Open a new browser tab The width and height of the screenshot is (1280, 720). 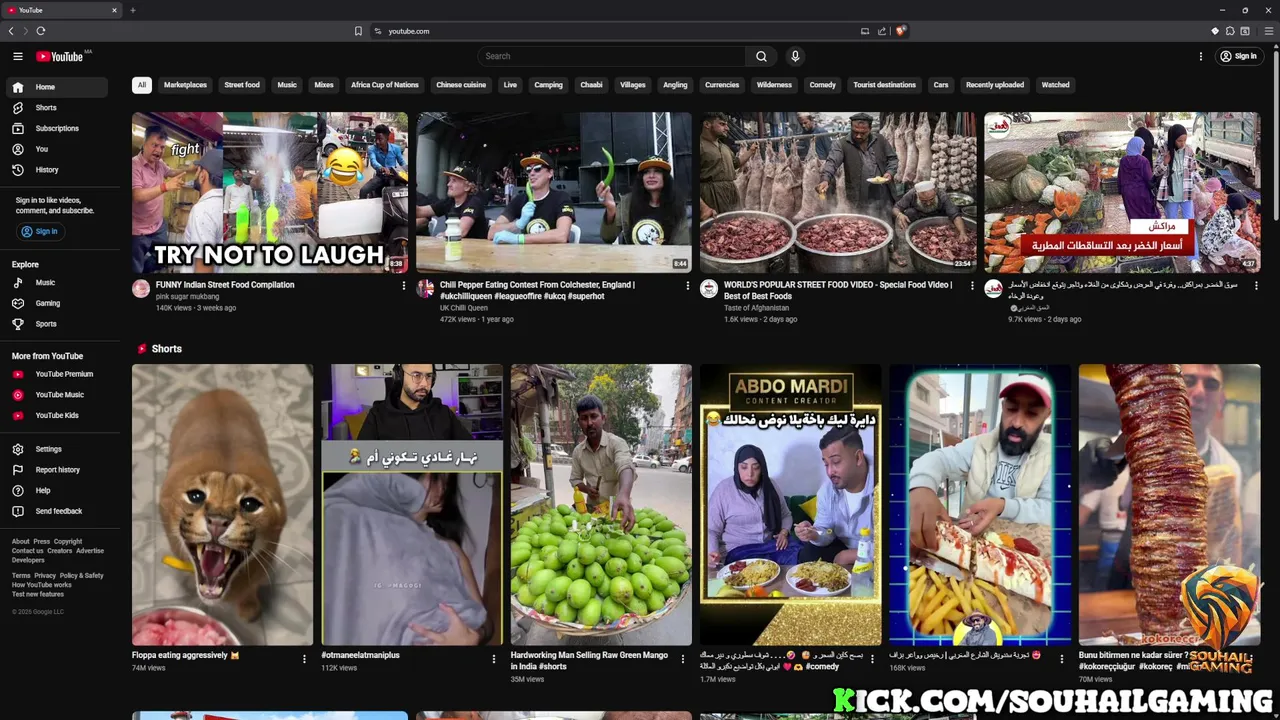pyautogui.click(x=132, y=10)
